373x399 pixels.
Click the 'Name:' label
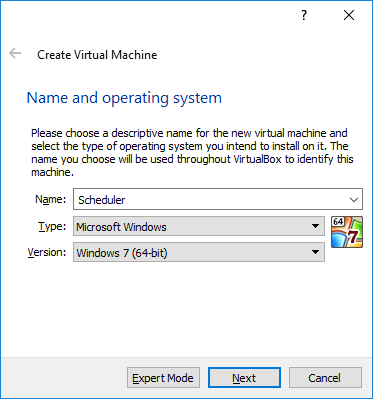tap(51, 199)
